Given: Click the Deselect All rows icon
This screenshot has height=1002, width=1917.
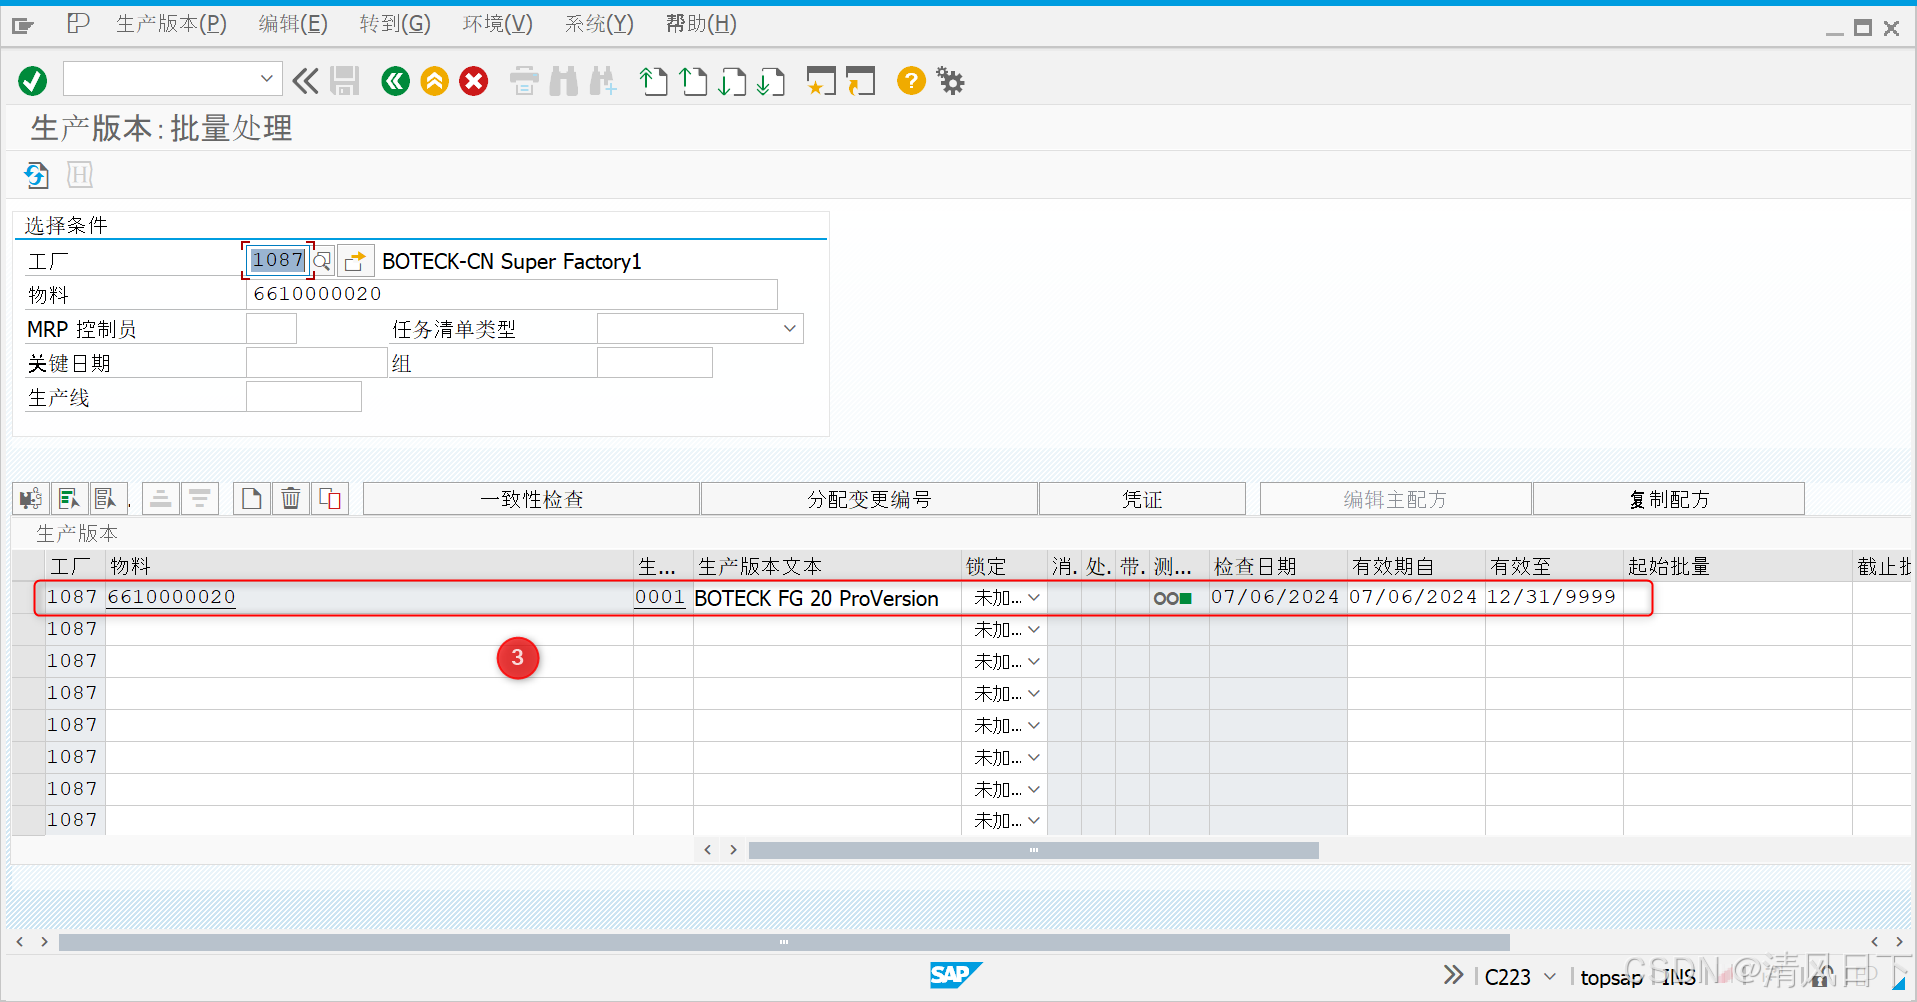Looking at the screenshot, I should [107, 498].
